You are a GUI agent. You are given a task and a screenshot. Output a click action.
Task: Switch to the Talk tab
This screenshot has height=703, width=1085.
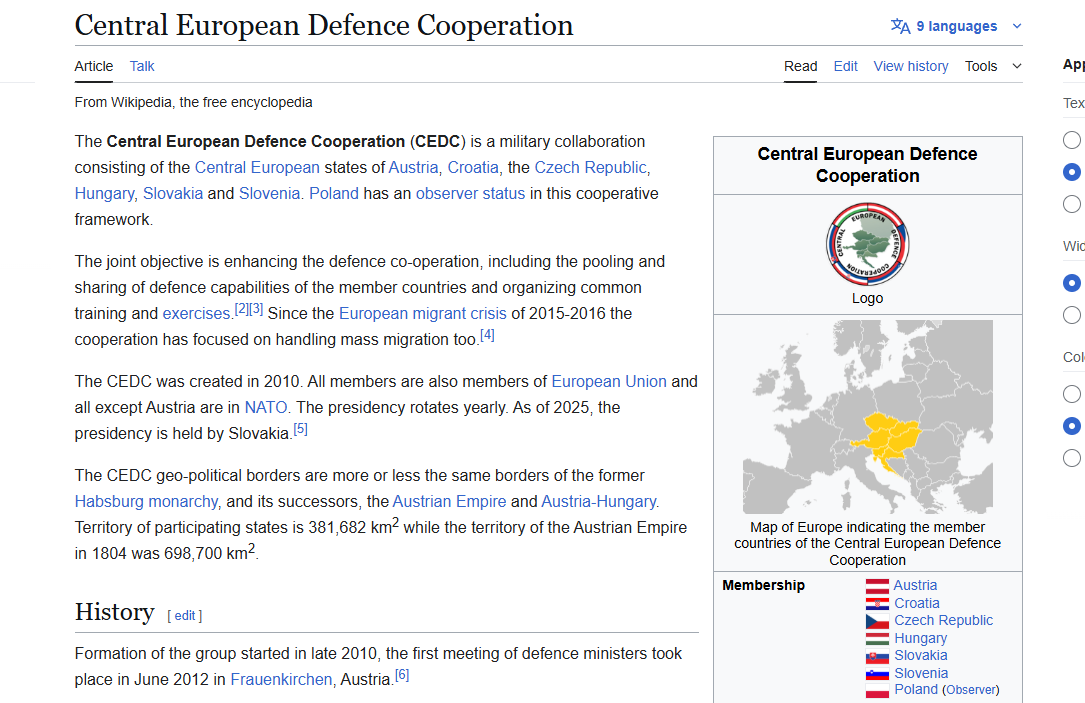(x=142, y=66)
